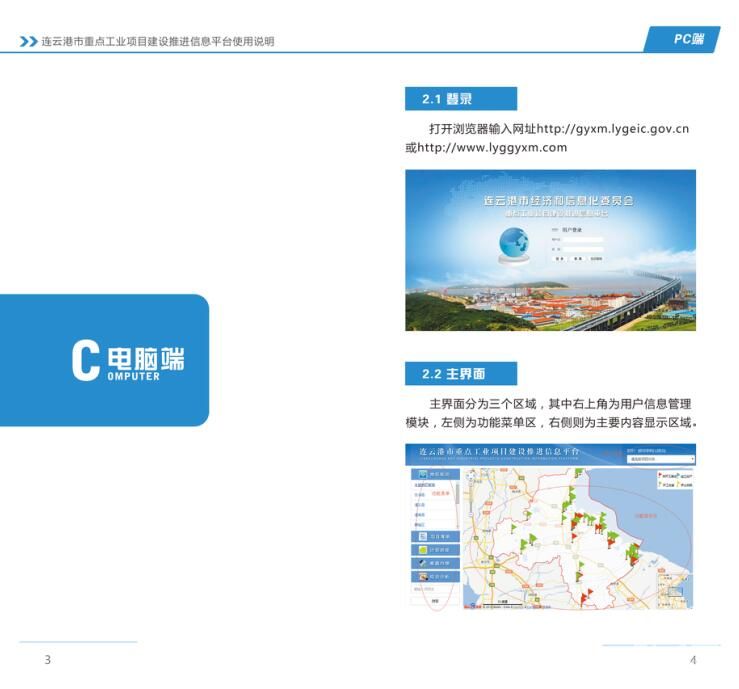
Task: Click the rightmost button of the login form
Action: coord(596,259)
